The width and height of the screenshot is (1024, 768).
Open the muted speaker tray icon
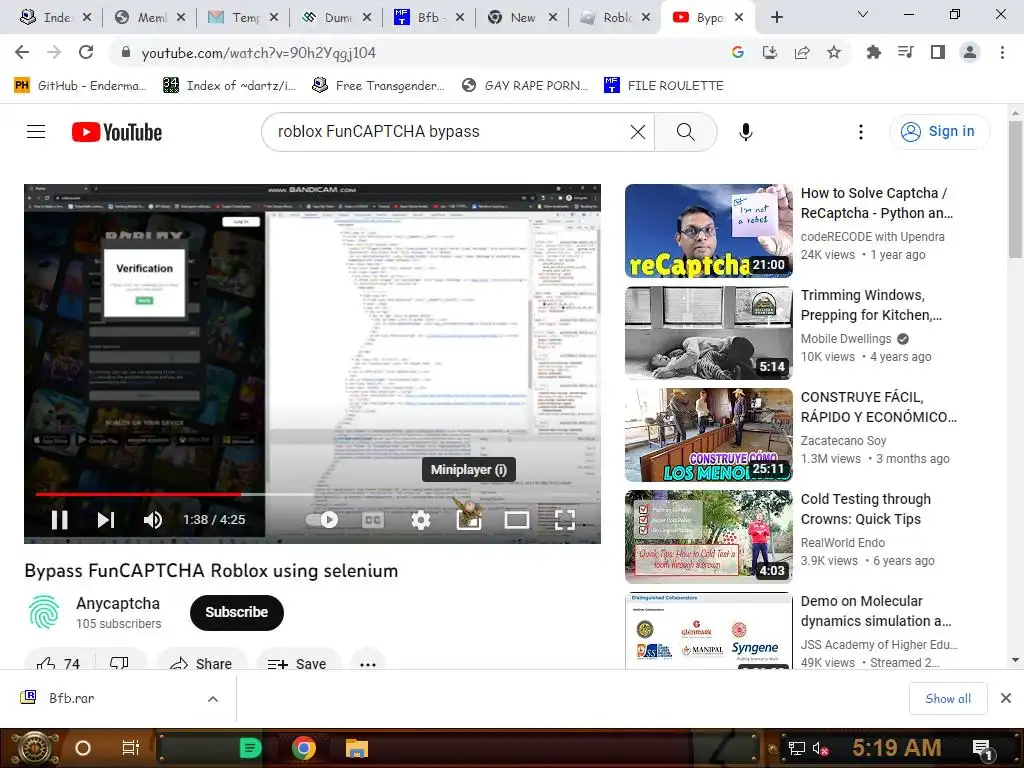coord(820,749)
